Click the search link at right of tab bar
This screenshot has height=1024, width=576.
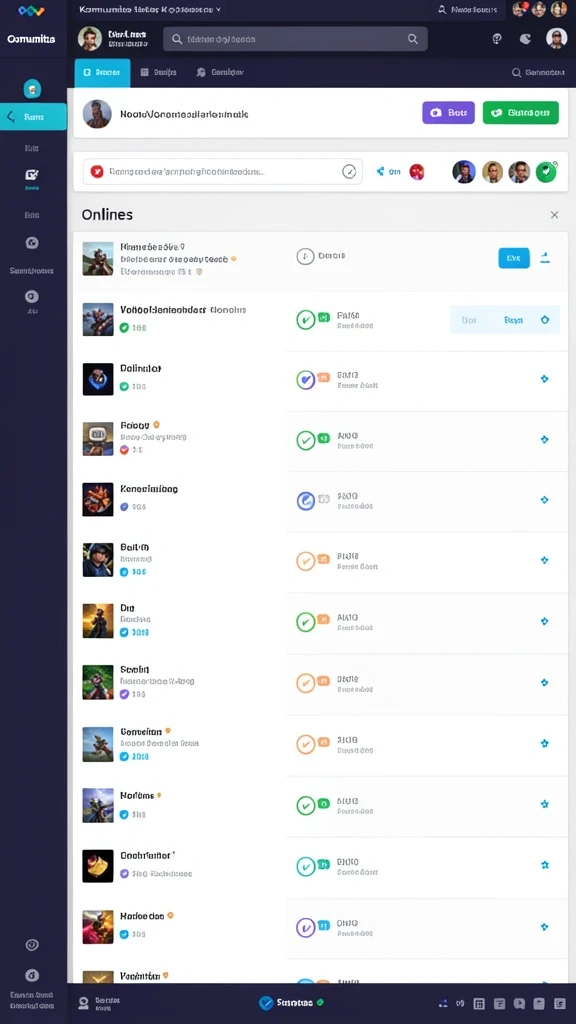(538, 72)
